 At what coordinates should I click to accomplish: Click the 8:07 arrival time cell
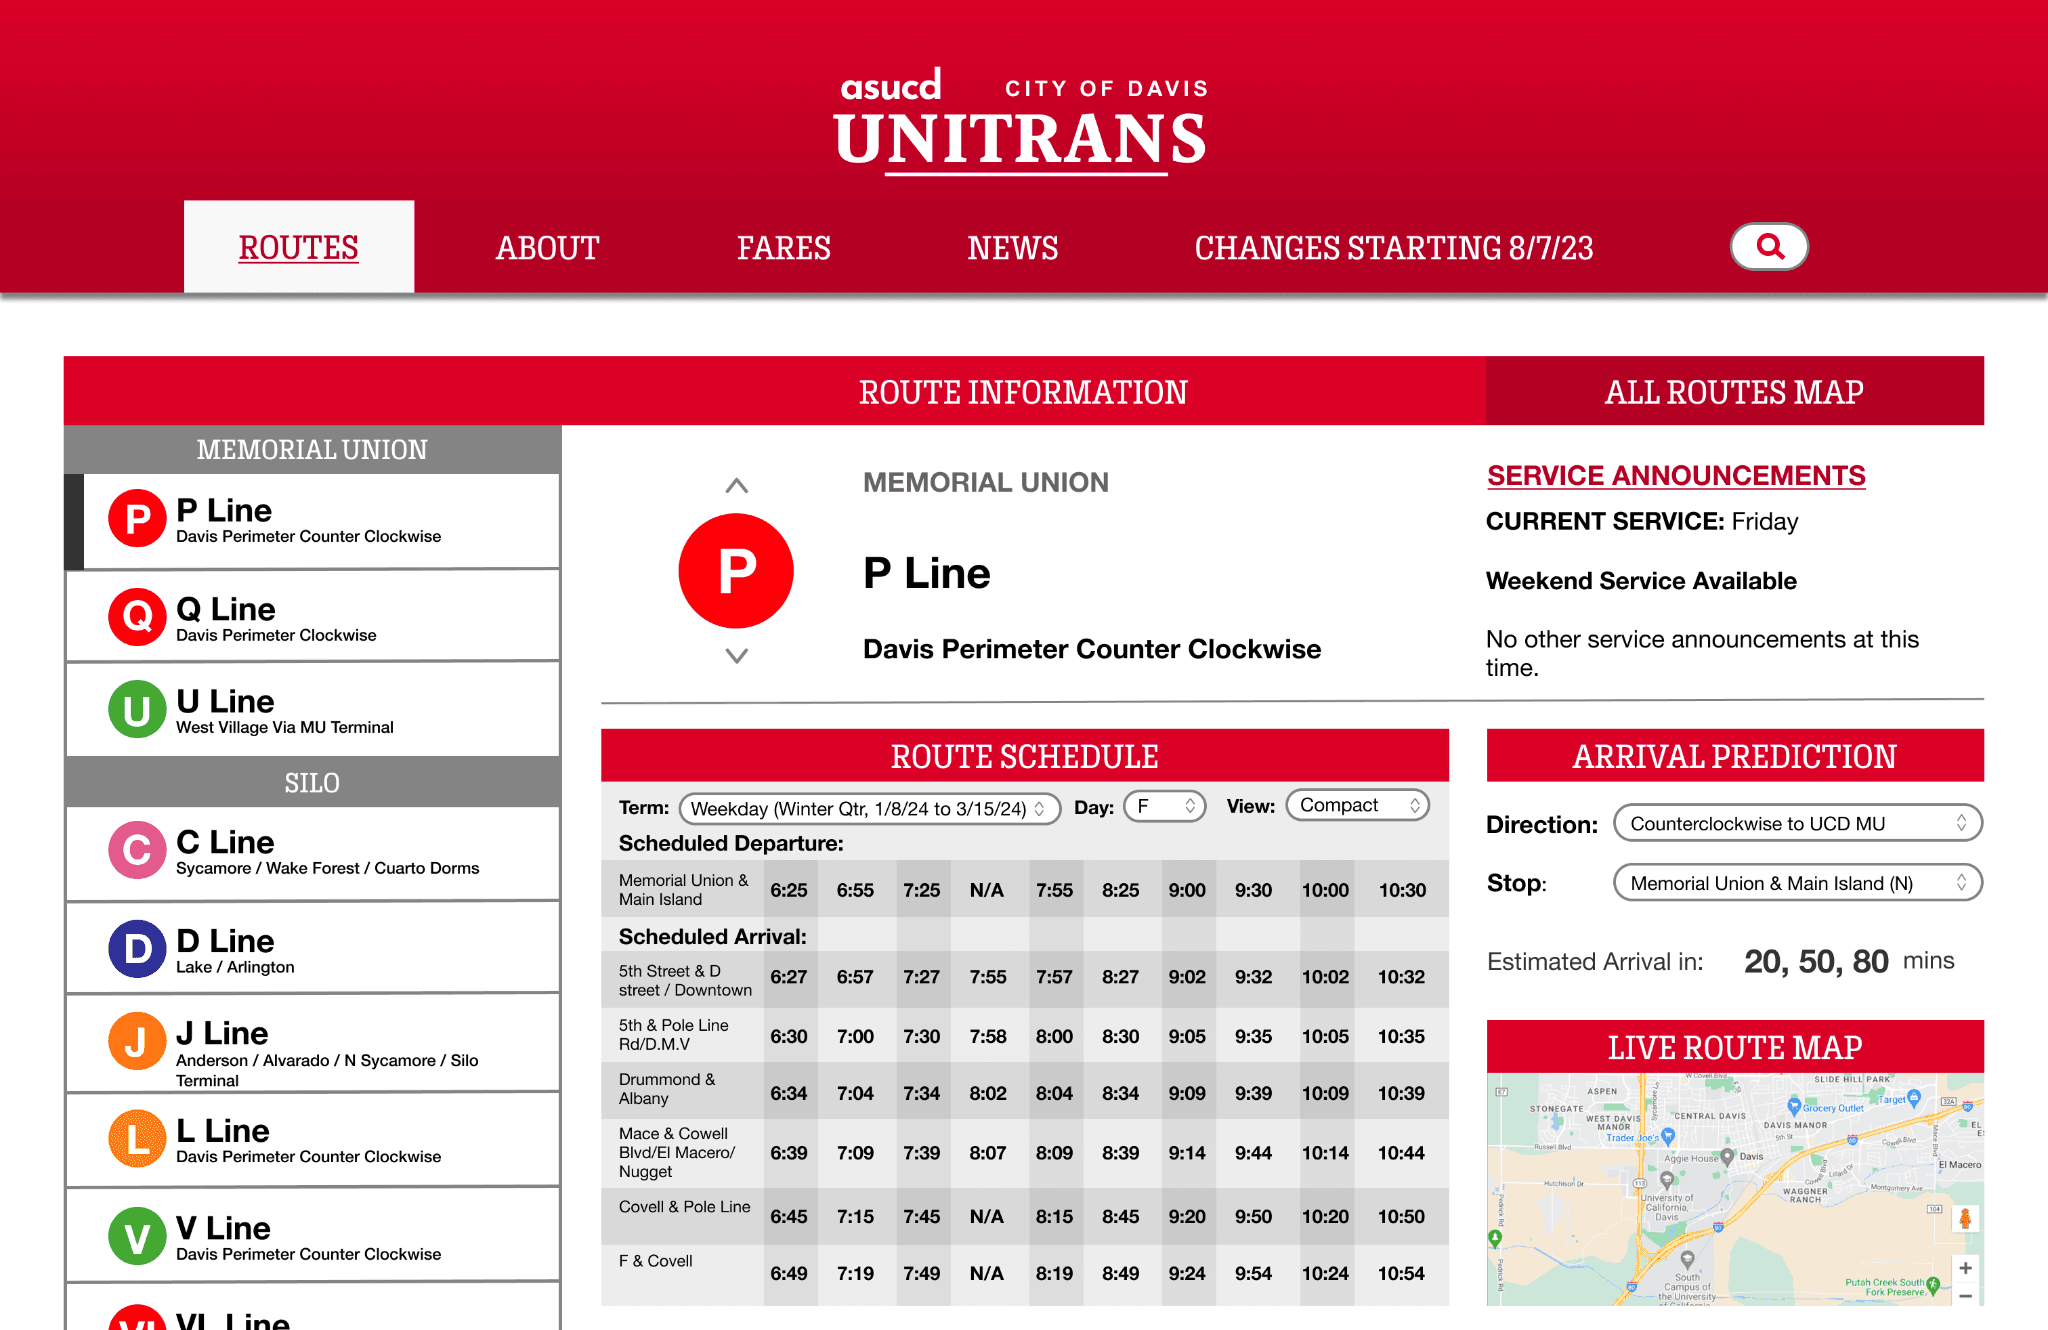(988, 1153)
